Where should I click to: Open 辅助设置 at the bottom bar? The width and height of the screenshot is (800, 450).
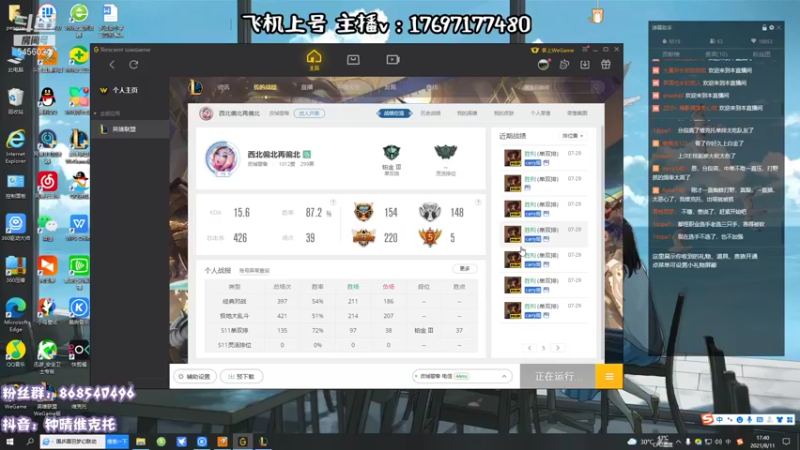coord(195,377)
